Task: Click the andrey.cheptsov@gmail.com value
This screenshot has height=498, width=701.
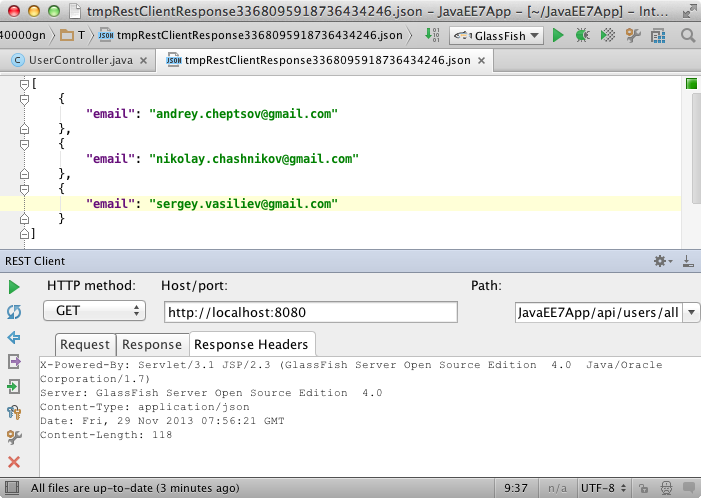Action: (244, 114)
